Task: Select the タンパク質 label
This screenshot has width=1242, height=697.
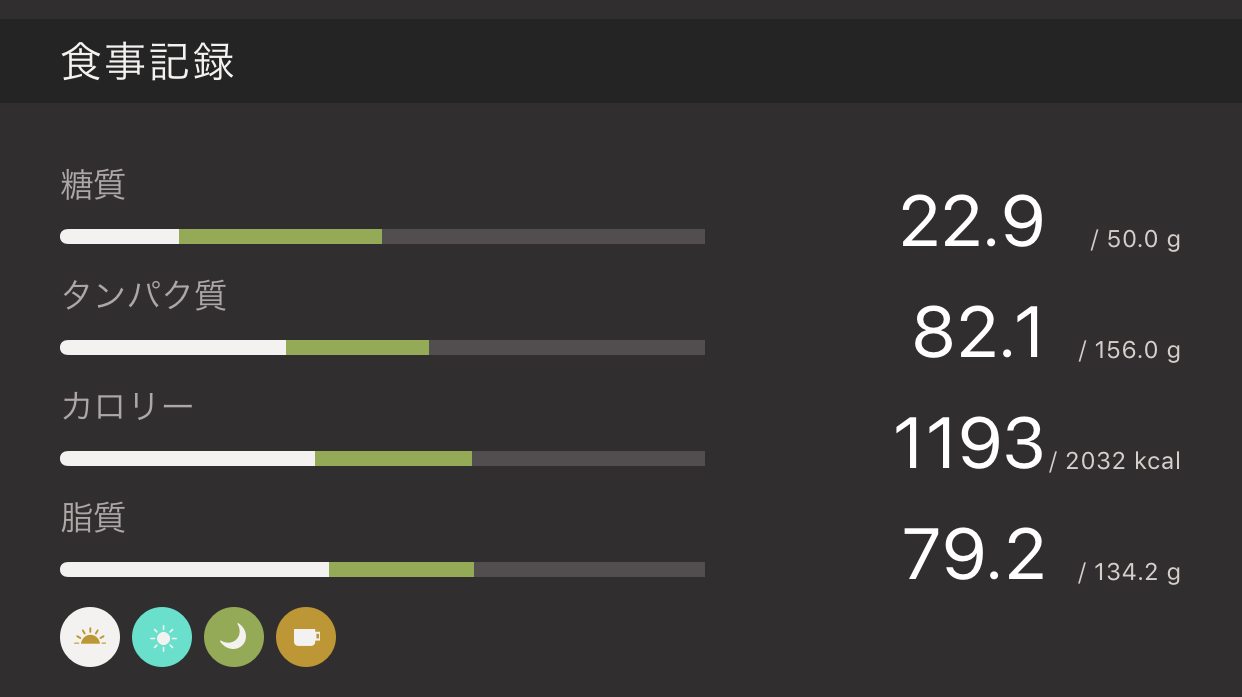Action: [x=144, y=296]
